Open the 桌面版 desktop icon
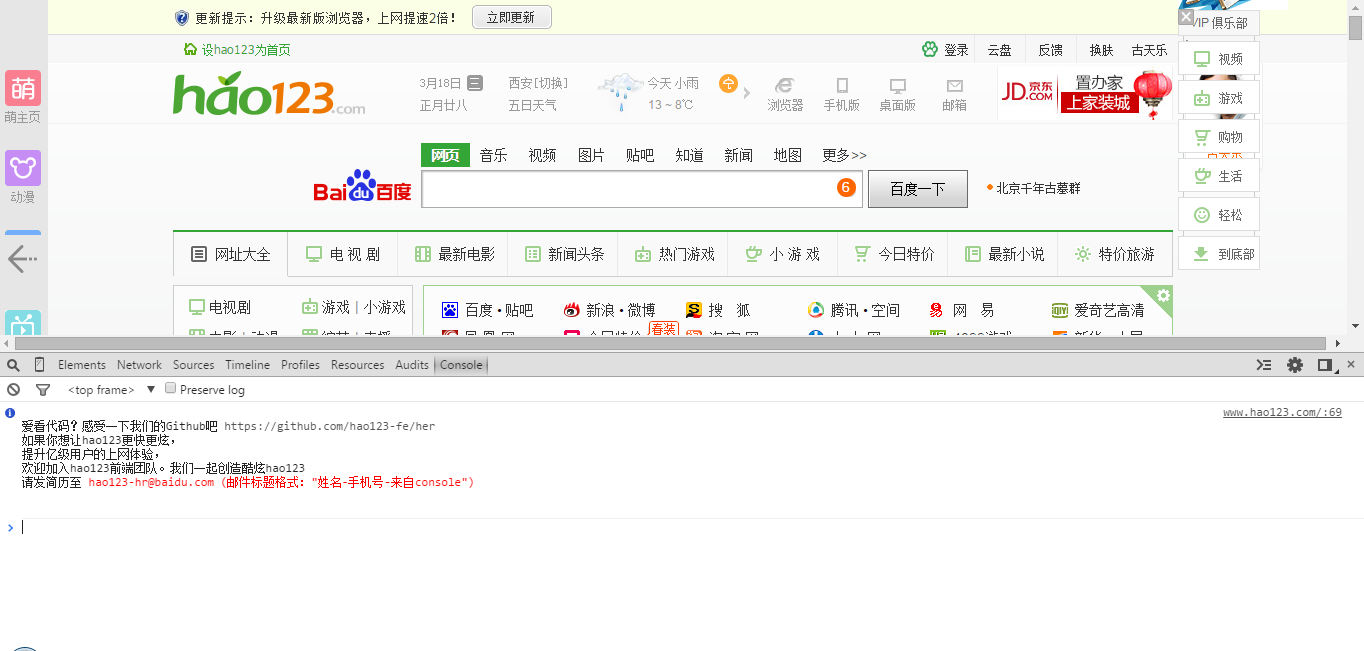The width and height of the screenshot is (1364, 651). tap(897, 94)
